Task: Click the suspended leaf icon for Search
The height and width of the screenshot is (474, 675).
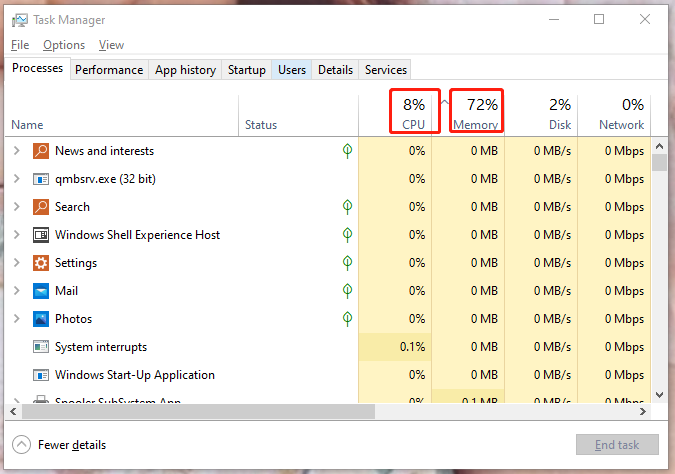Action: pyautogui.click(x=347, y=207)
